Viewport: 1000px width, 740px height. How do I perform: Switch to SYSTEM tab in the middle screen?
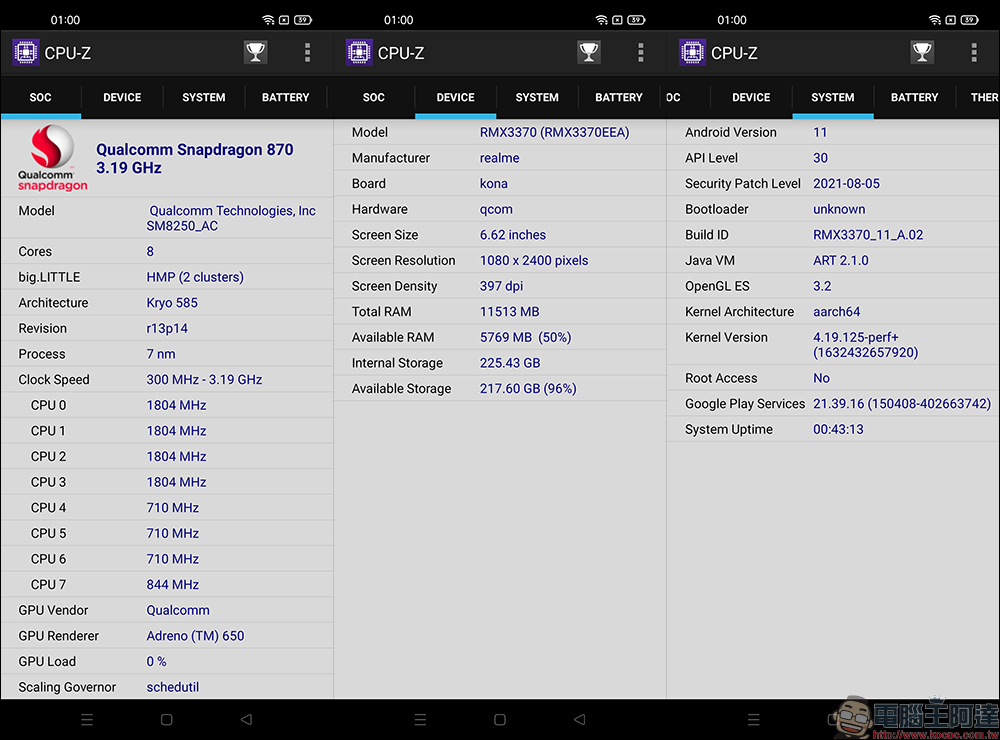point(537,97)
